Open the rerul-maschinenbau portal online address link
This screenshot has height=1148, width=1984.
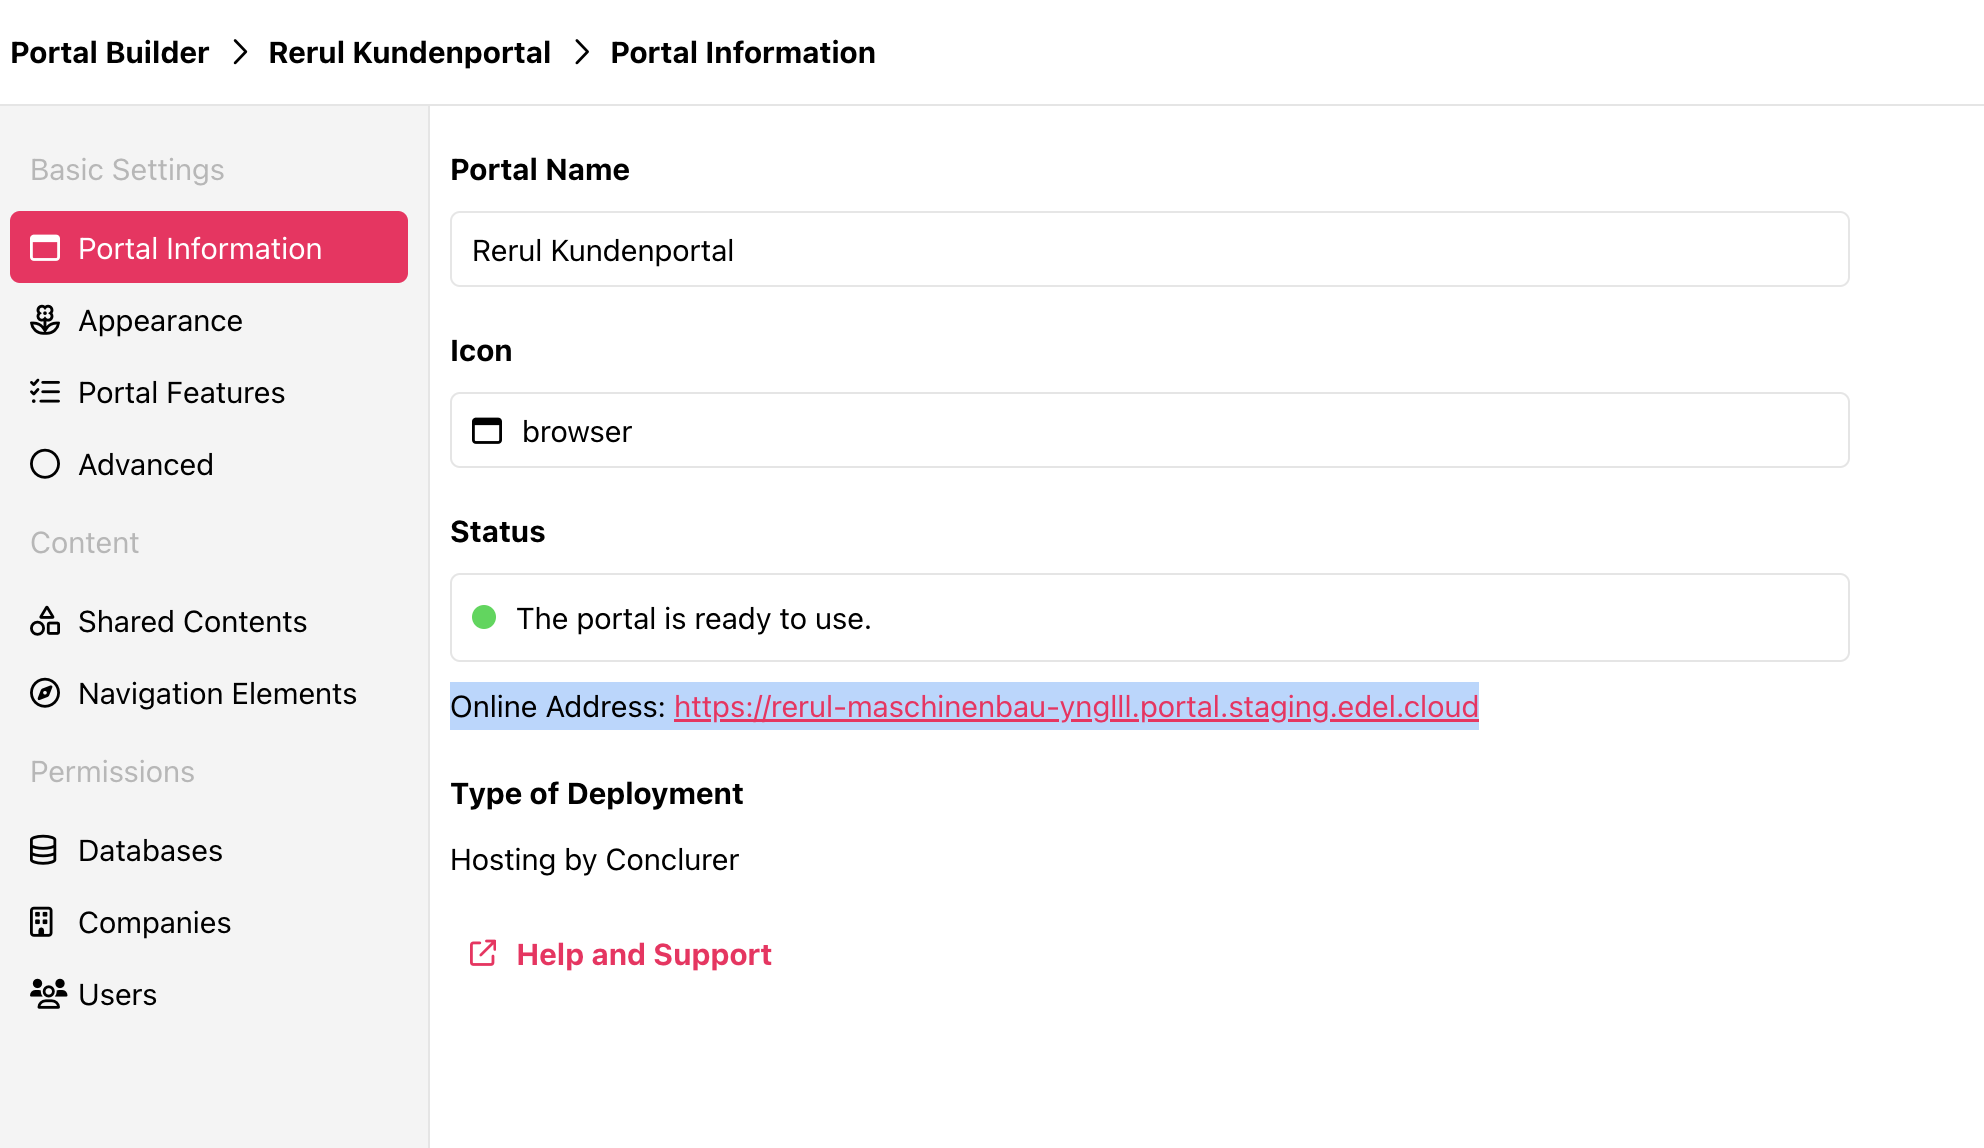coord(1076,706)
